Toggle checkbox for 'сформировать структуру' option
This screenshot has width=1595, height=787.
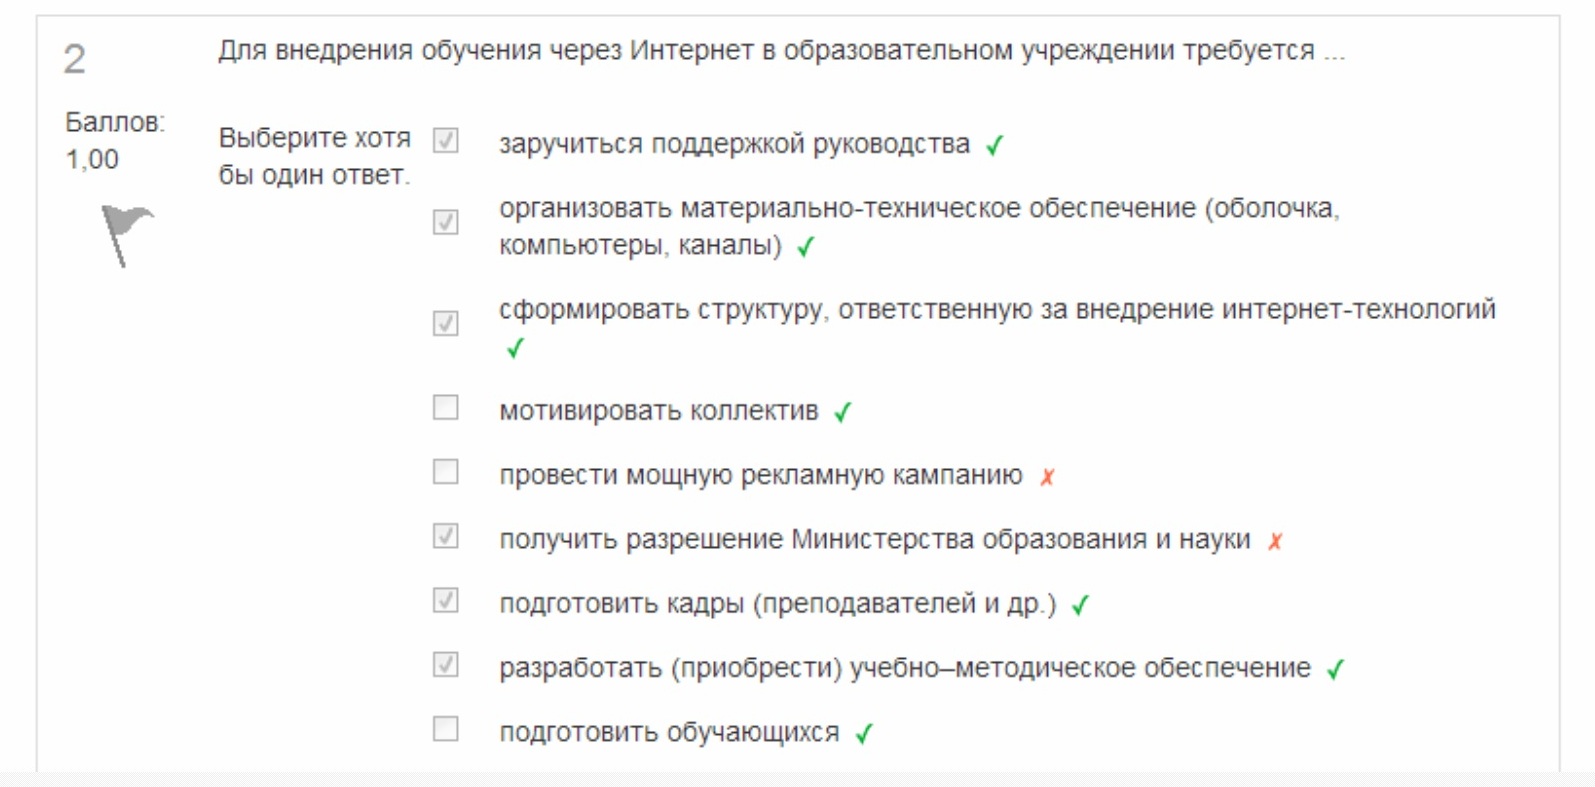pos(446,324)
